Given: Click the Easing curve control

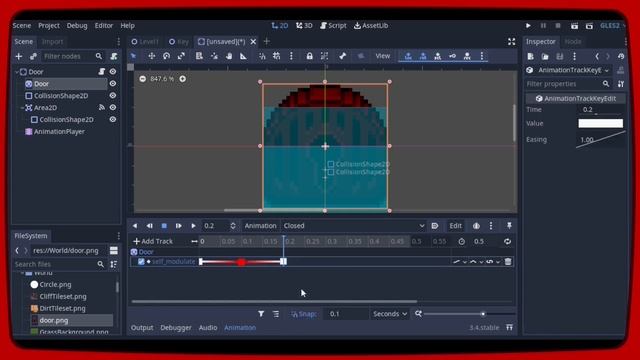Looking at the screenshot, I should pos(600,140).
